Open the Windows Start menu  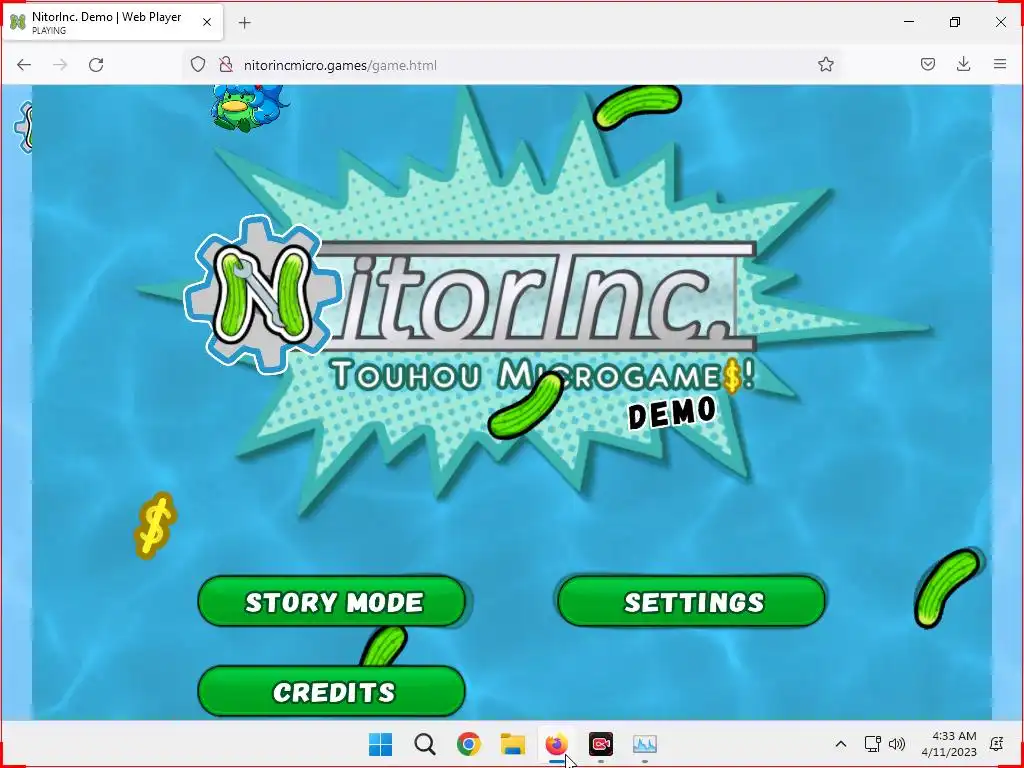(380, 744)
